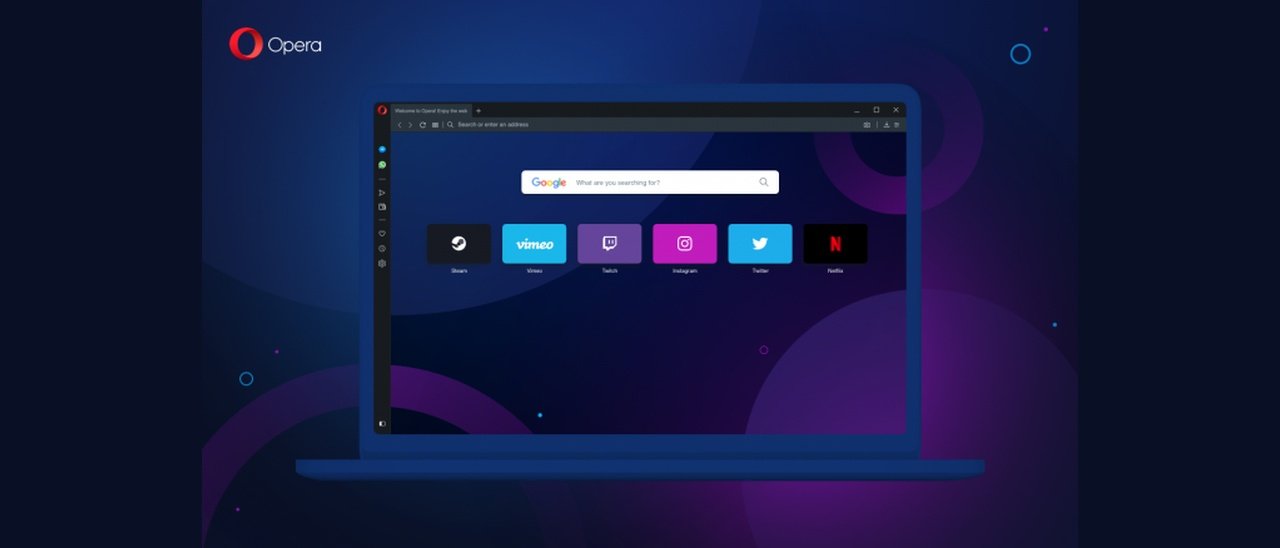Image resolution: width=1280 pixels, height=548 pixels.
Task: Click the magnifier in Google search box
Action: pos(764,182)
